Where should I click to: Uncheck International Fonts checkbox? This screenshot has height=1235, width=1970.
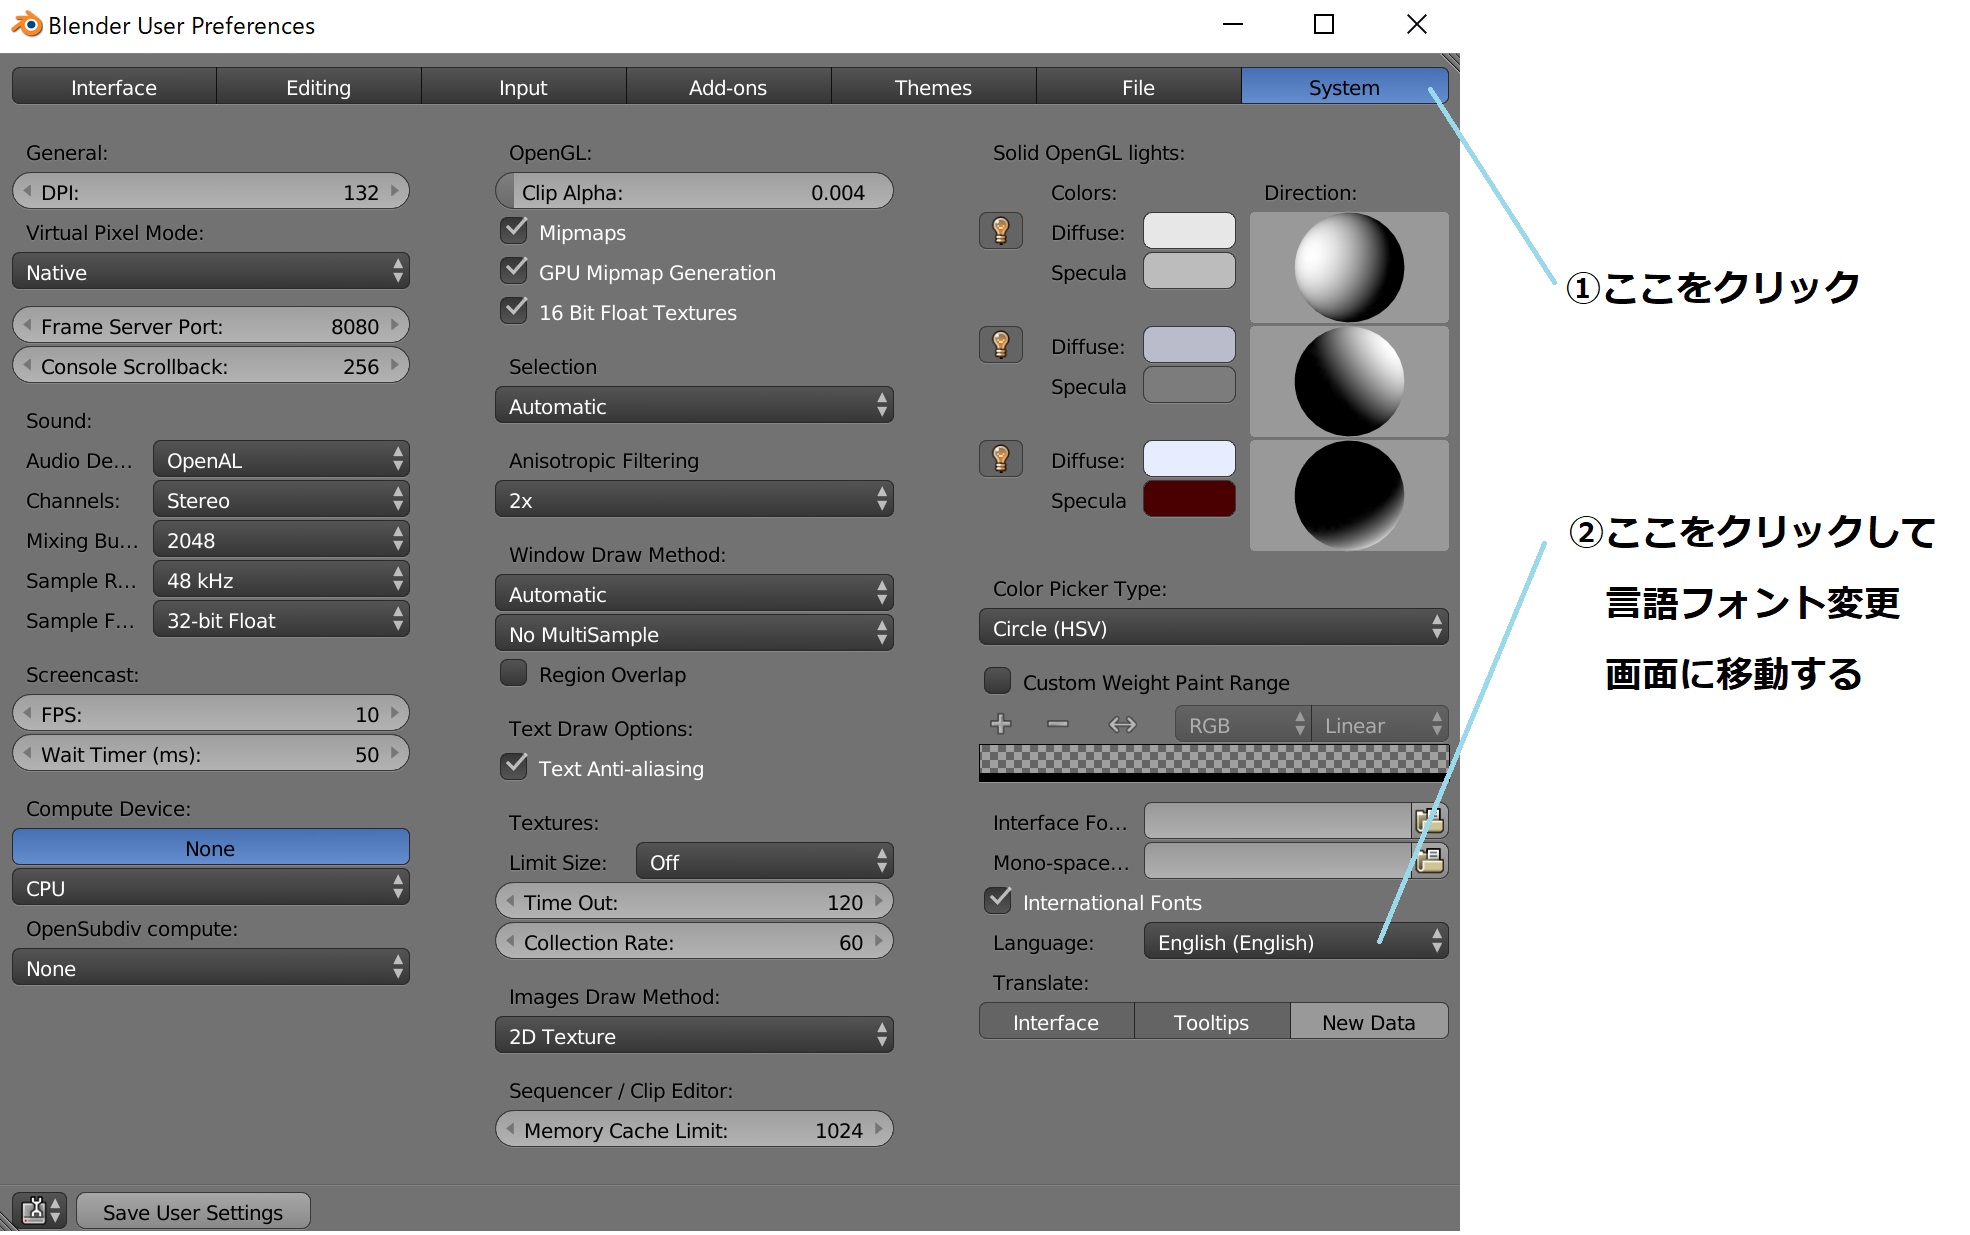tap(998, 900)
